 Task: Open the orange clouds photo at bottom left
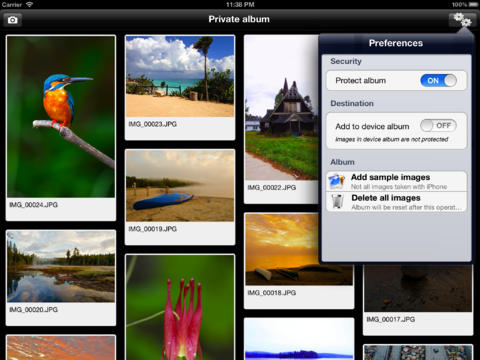(x=61, y=348)
